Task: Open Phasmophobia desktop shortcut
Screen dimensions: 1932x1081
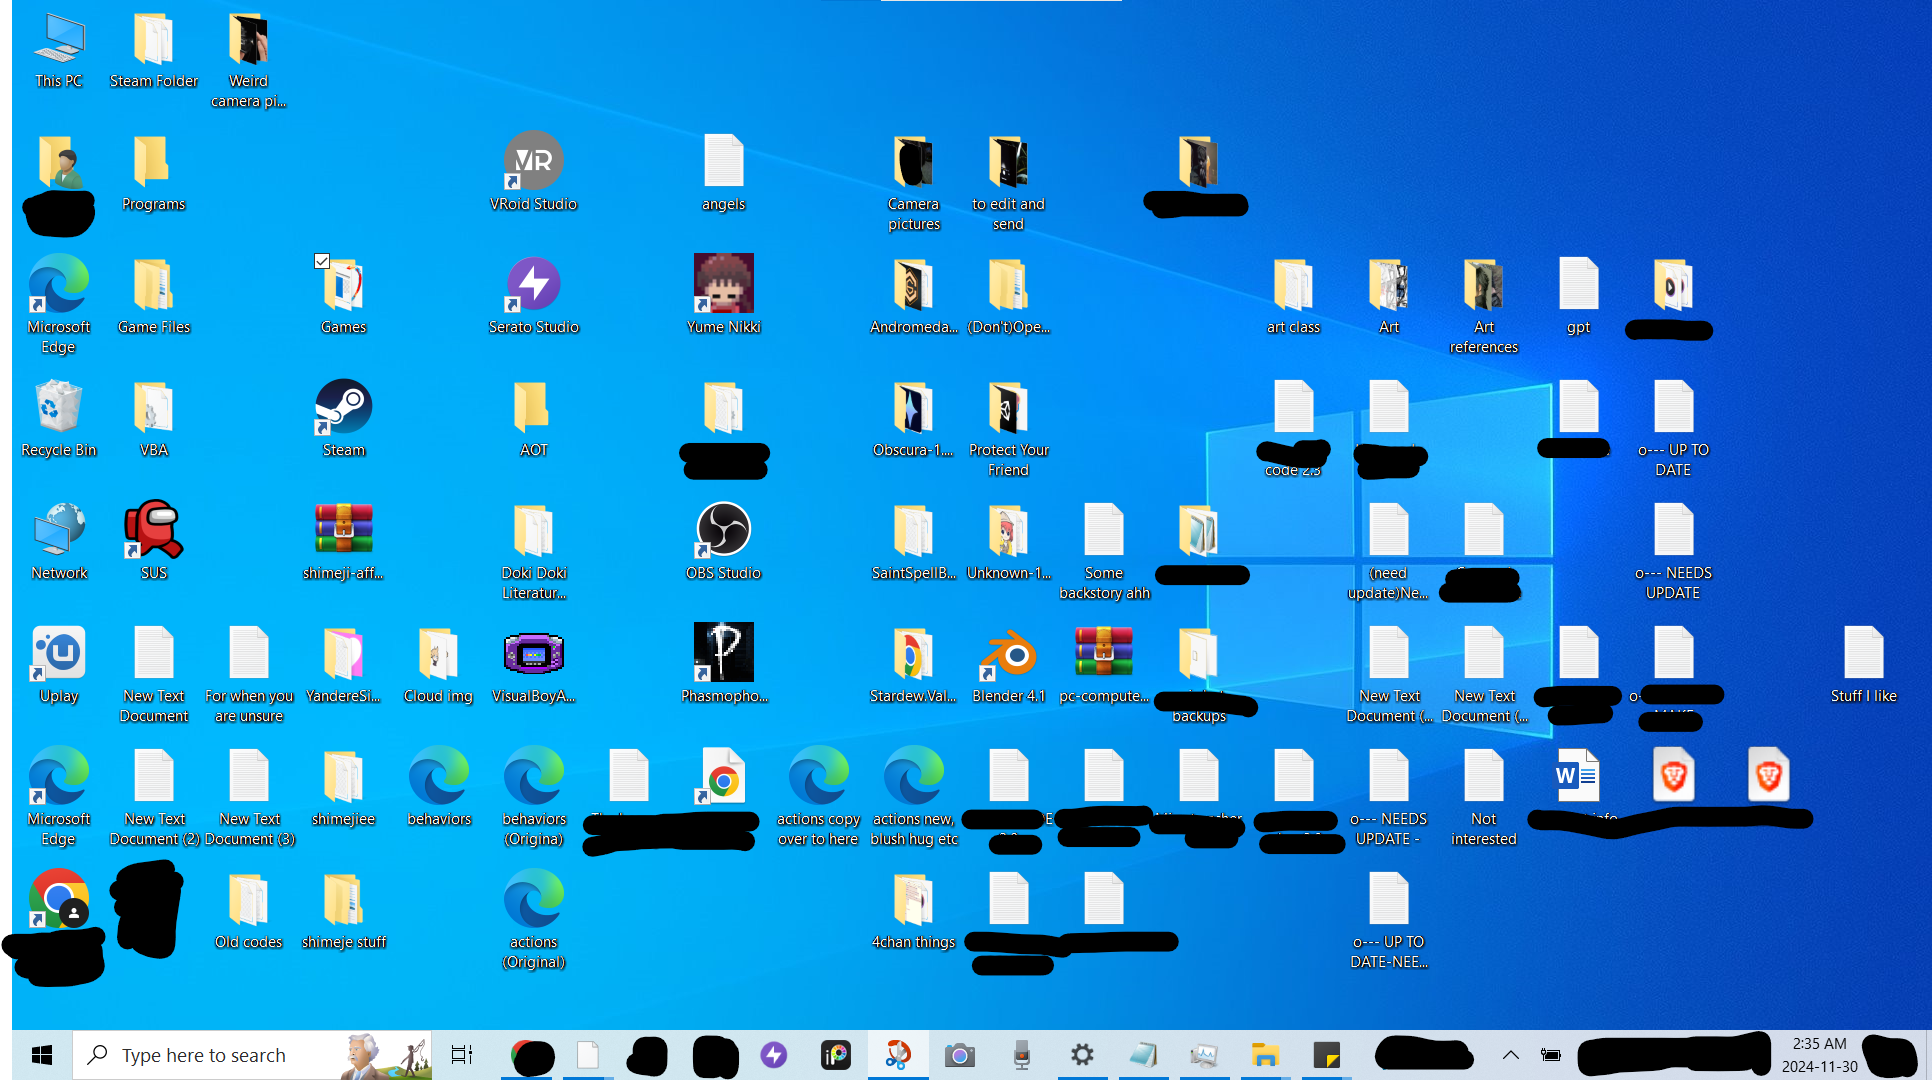Action: pyautogui.click(x=723, y=664)
